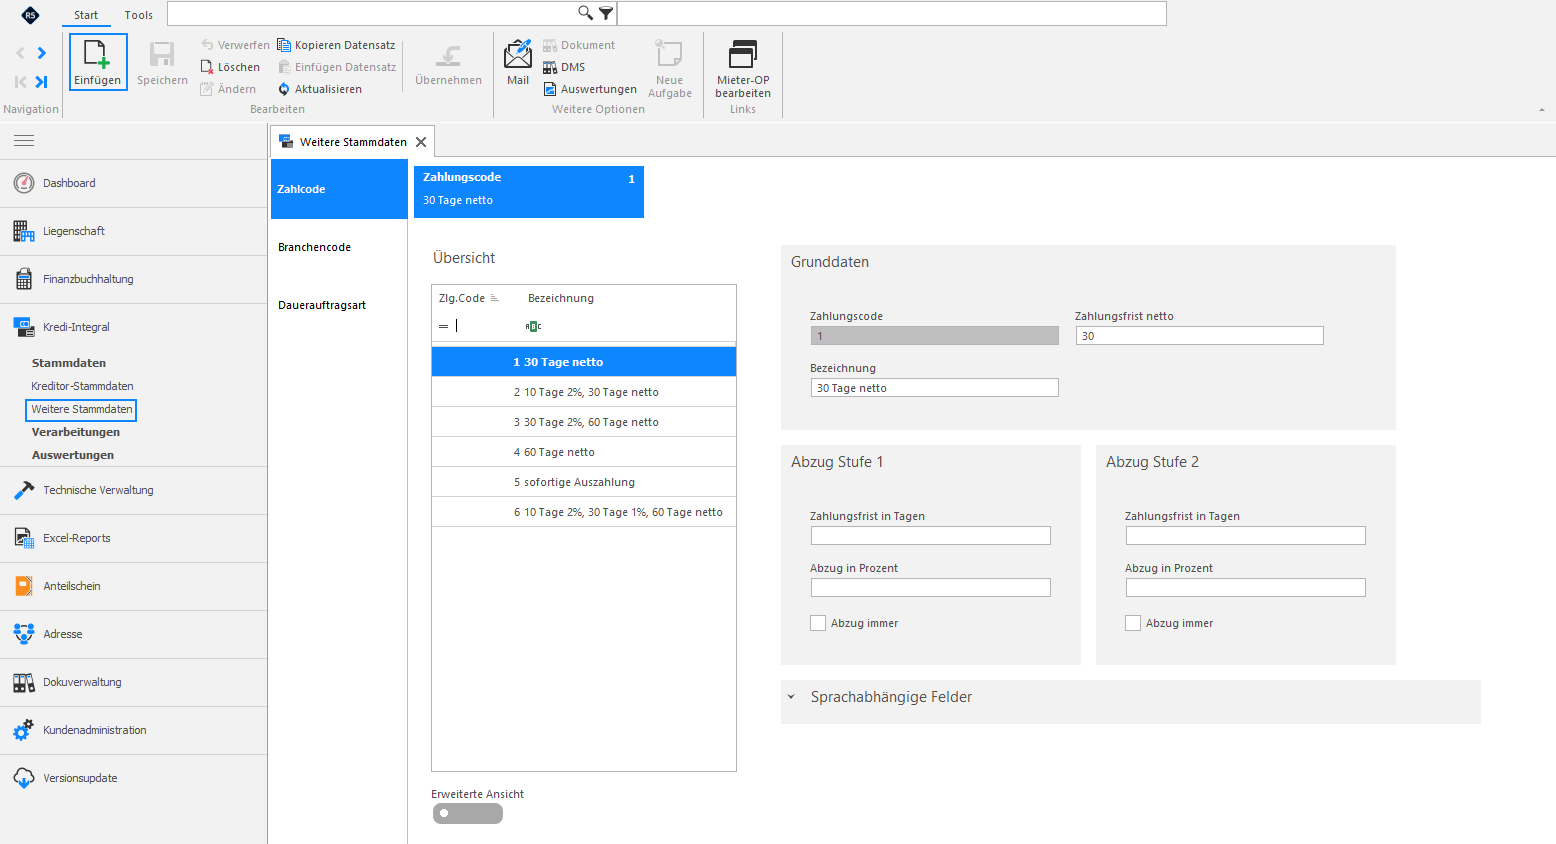The image size is (1556, 844).
Task: Expand the Sprachabhängige Felder section
Action: 791,697
